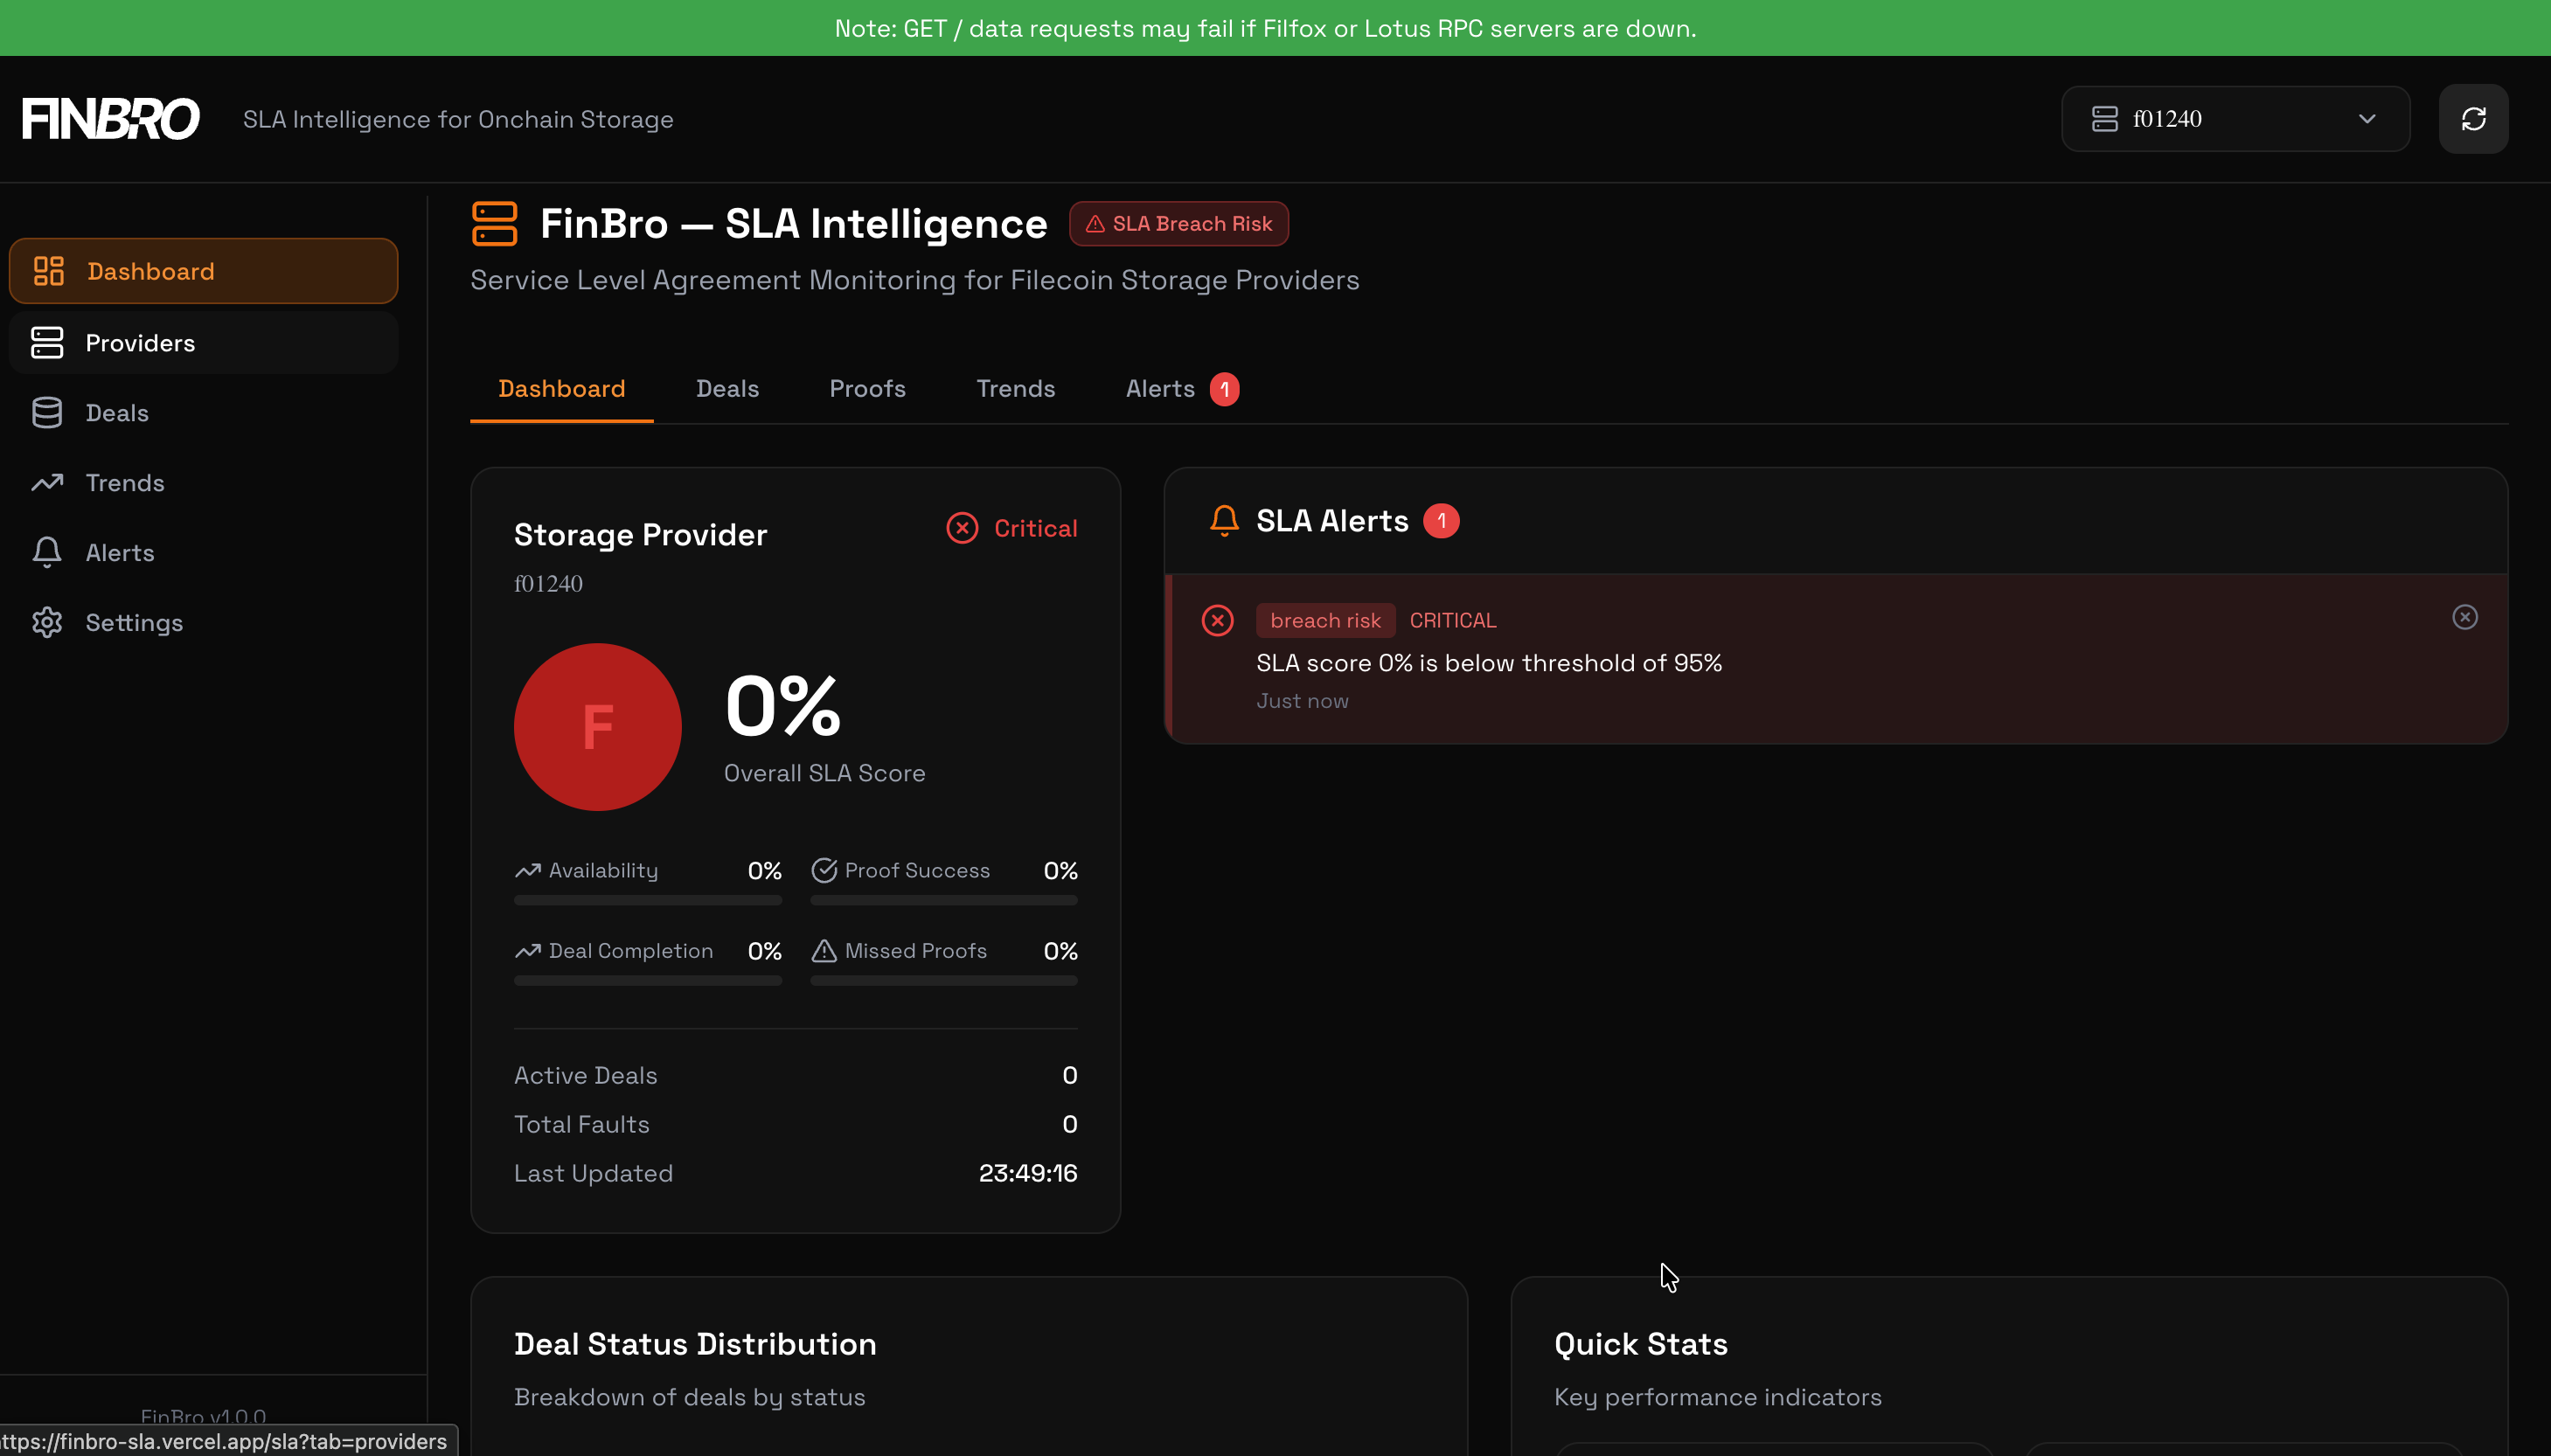The height and width of the screenshot is (1456, 2551).
Task: Click the SLA Alerts count badge
Action: (1441, 521)
